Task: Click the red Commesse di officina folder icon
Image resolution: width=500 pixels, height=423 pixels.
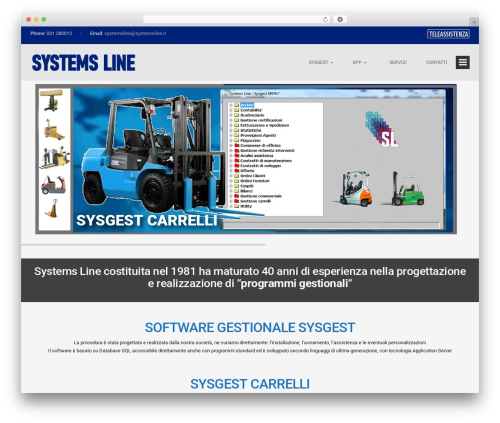Action: point(237,145)
